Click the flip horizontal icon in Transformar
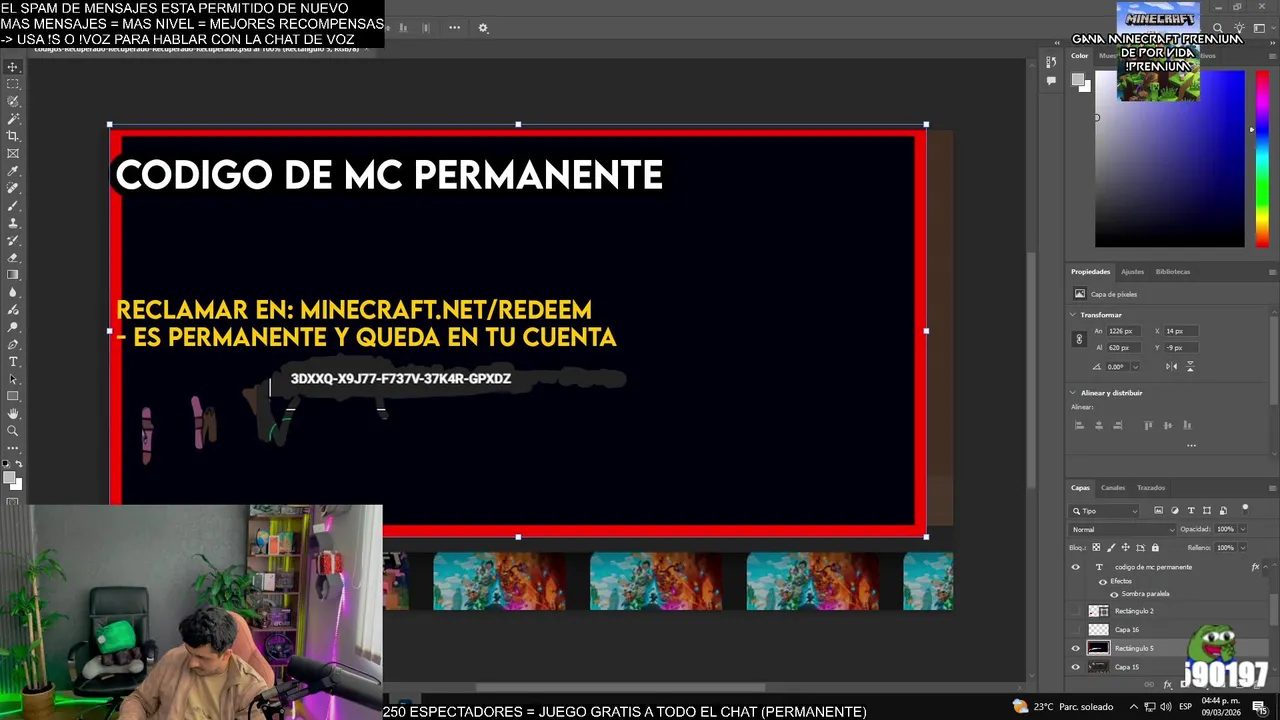This screenshot has height=720, width=1280. point(1171,366)
